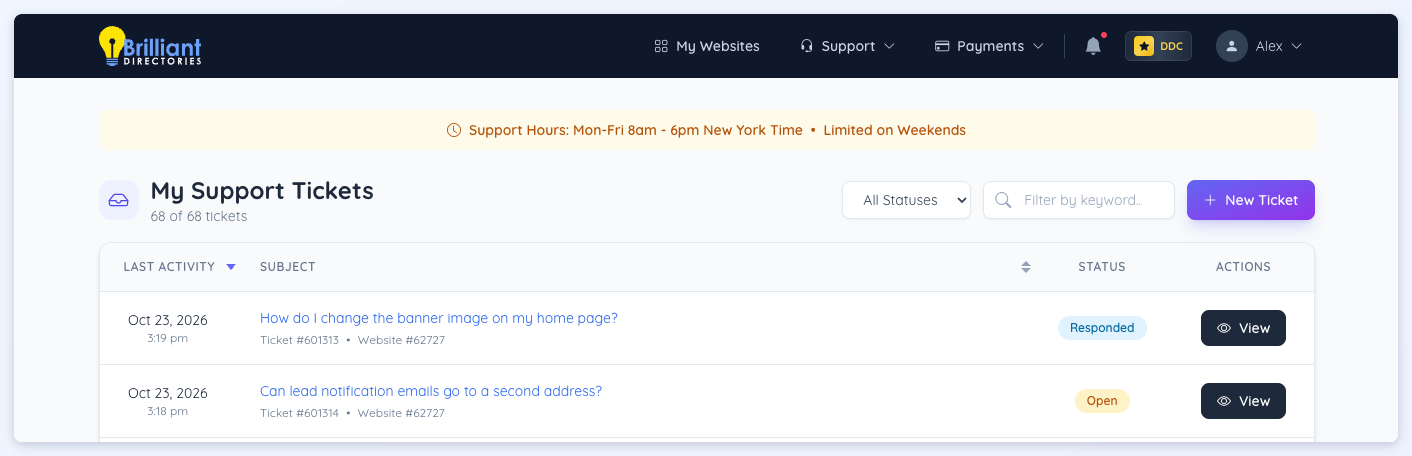The width and height of the screenshot is (1412, 456).
Task: Expand the Payments chevron arrow
Action: click(1038, 46)
